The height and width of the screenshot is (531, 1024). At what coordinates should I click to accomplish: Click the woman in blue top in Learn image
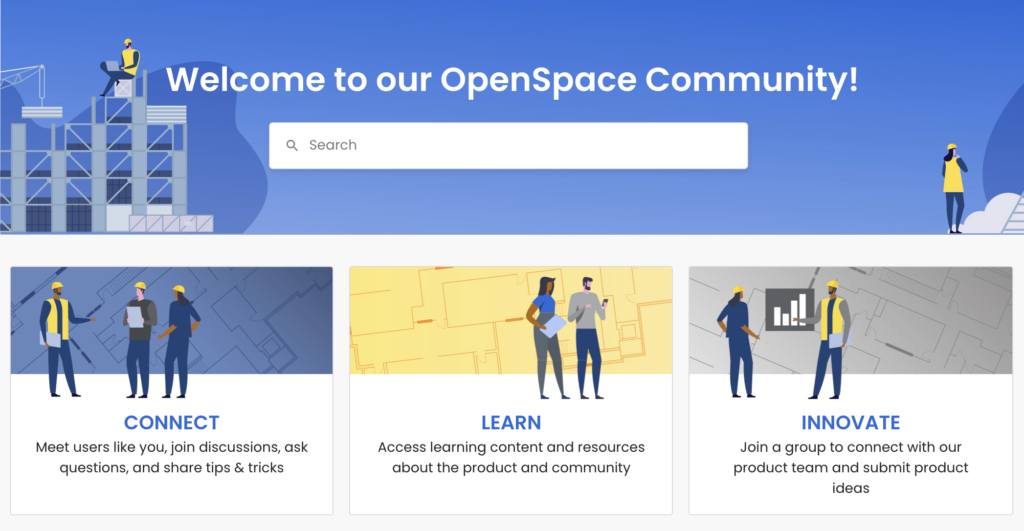(x=546, y=335)
